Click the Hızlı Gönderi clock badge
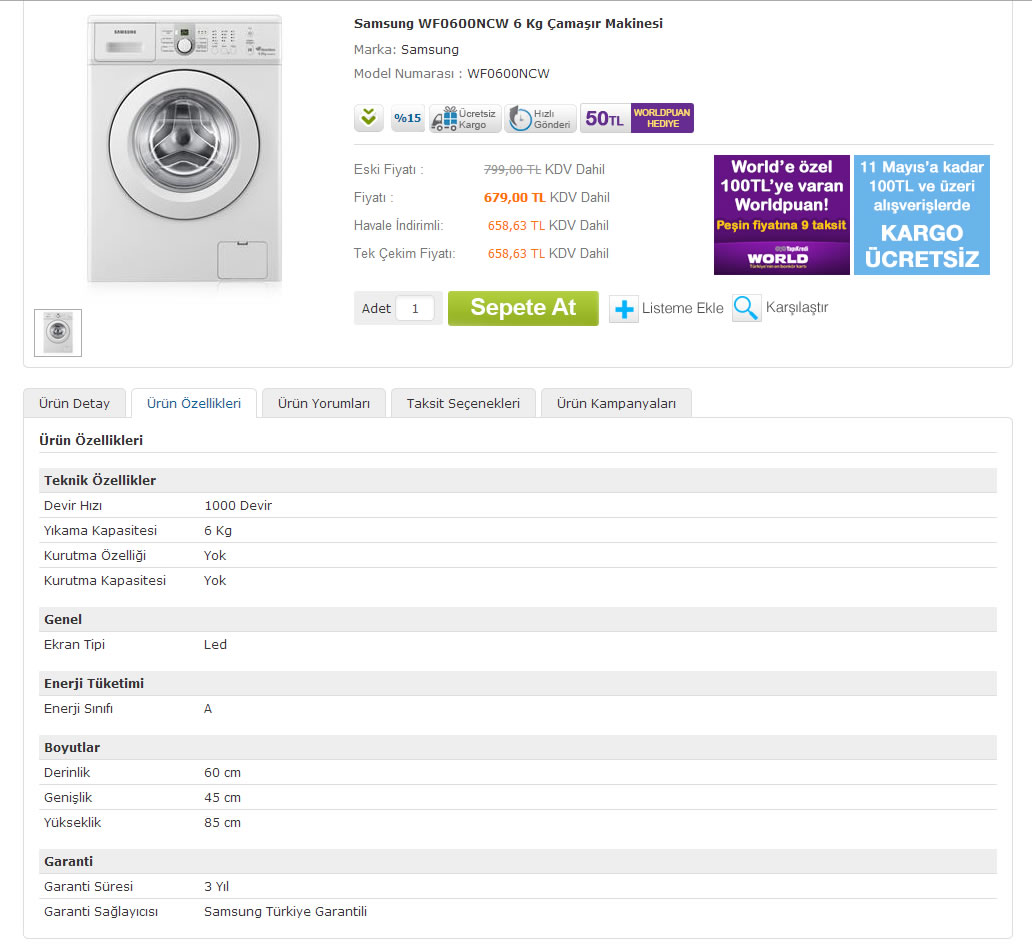 [x=540, y=119]
